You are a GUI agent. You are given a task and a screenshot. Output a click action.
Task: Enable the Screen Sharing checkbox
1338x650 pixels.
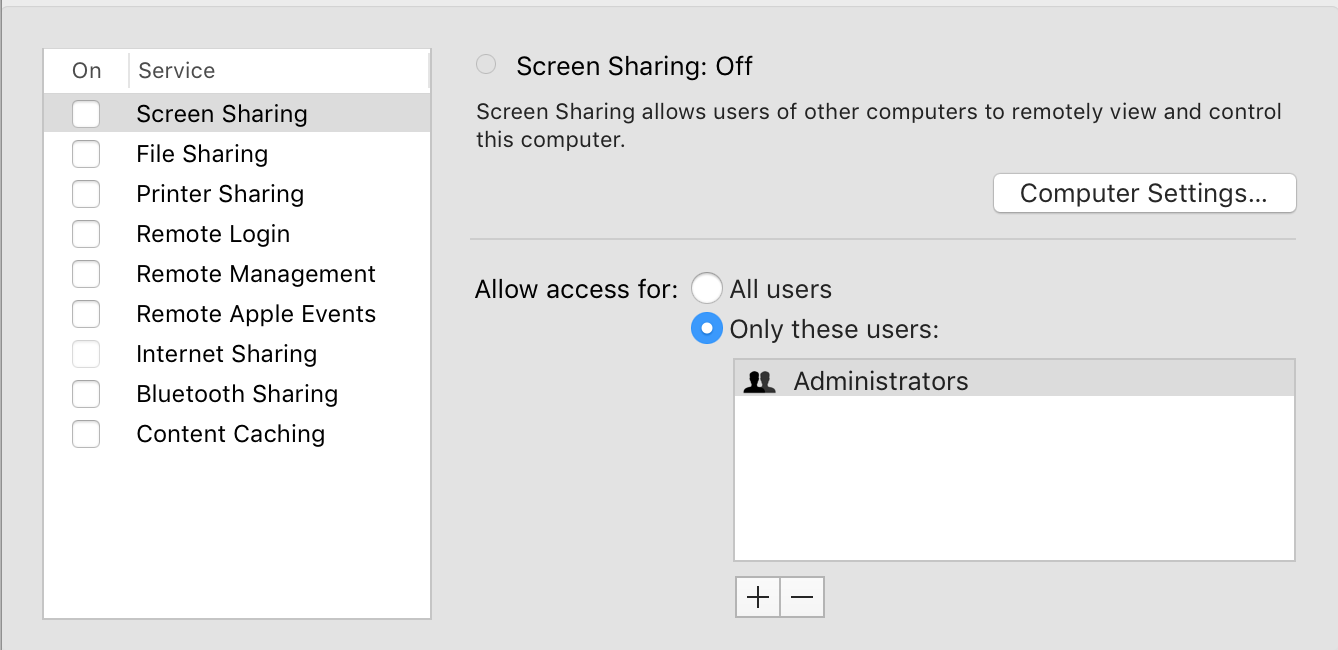pos(86,114)
